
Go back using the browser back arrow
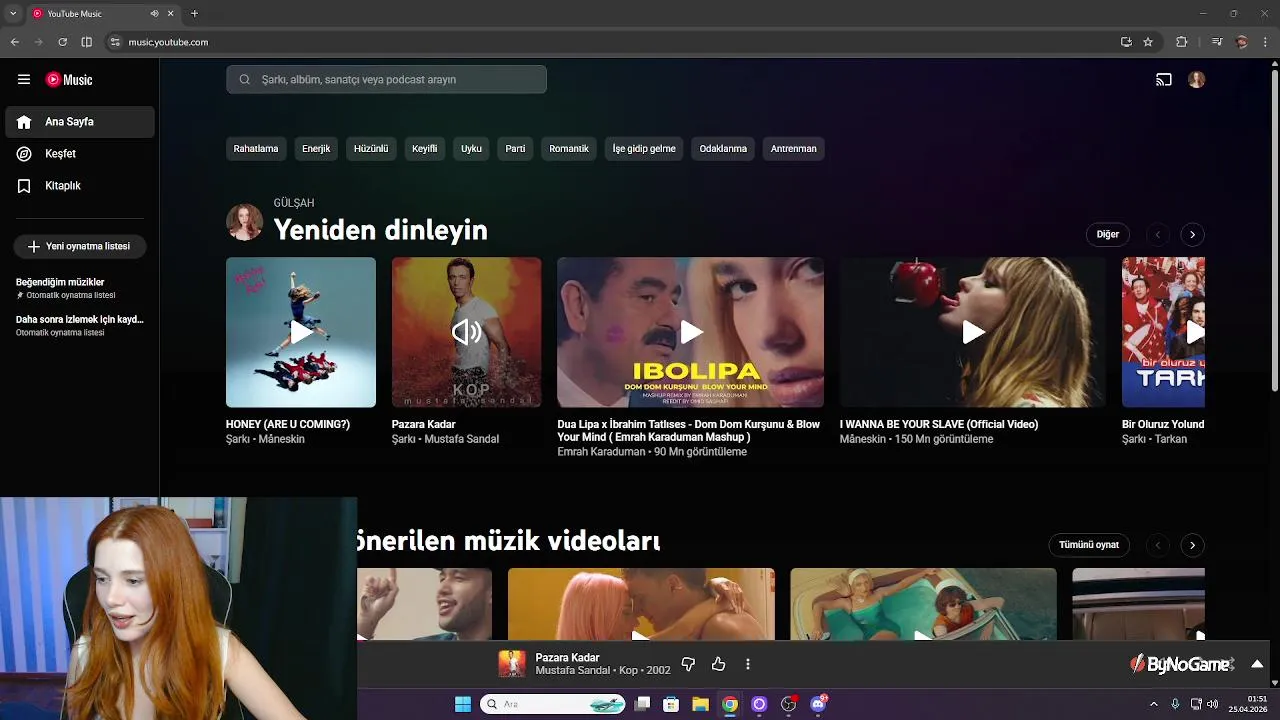15,42
